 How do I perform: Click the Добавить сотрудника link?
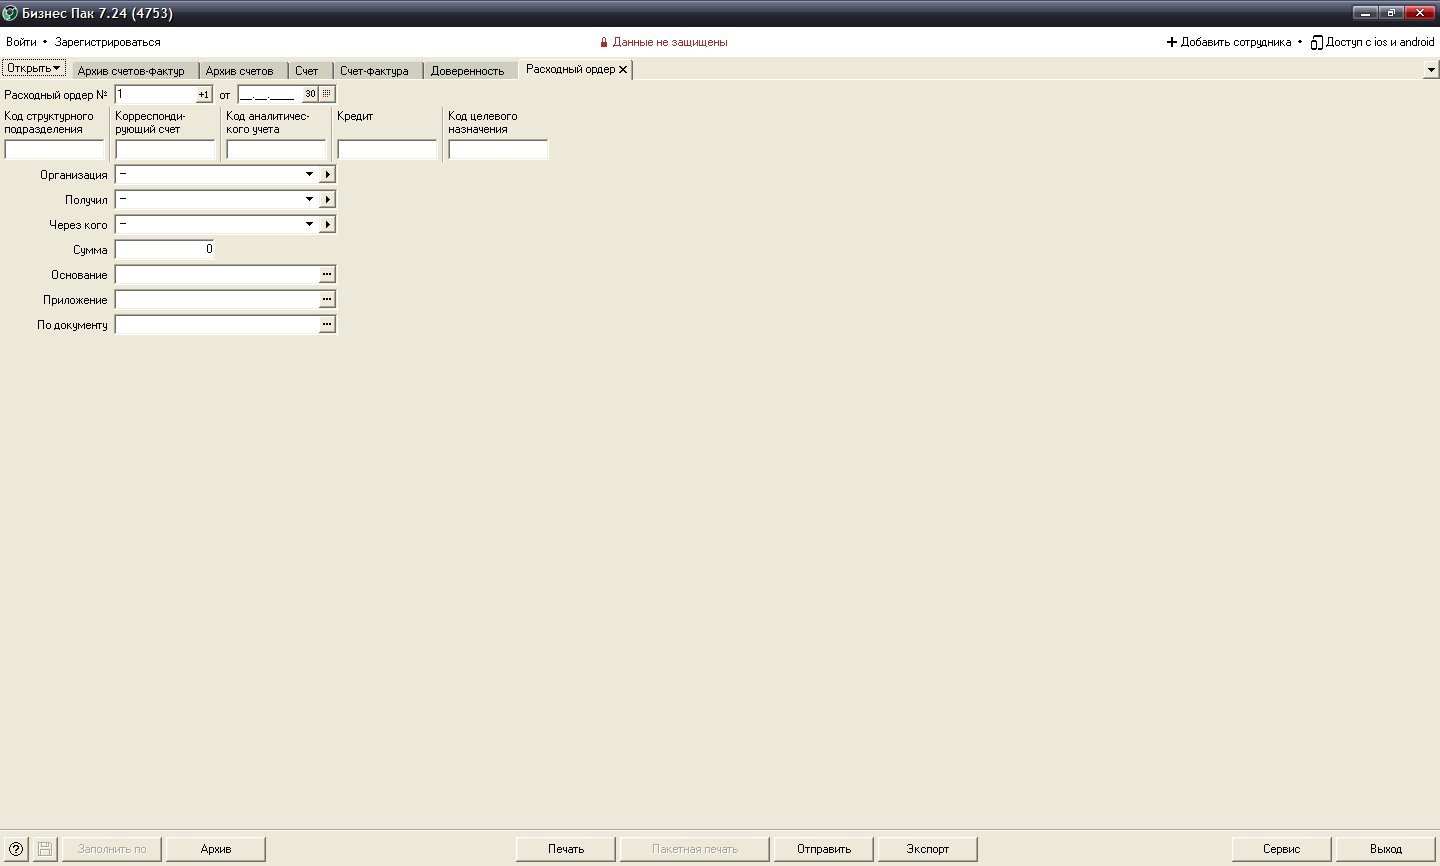coord(1229,42)
